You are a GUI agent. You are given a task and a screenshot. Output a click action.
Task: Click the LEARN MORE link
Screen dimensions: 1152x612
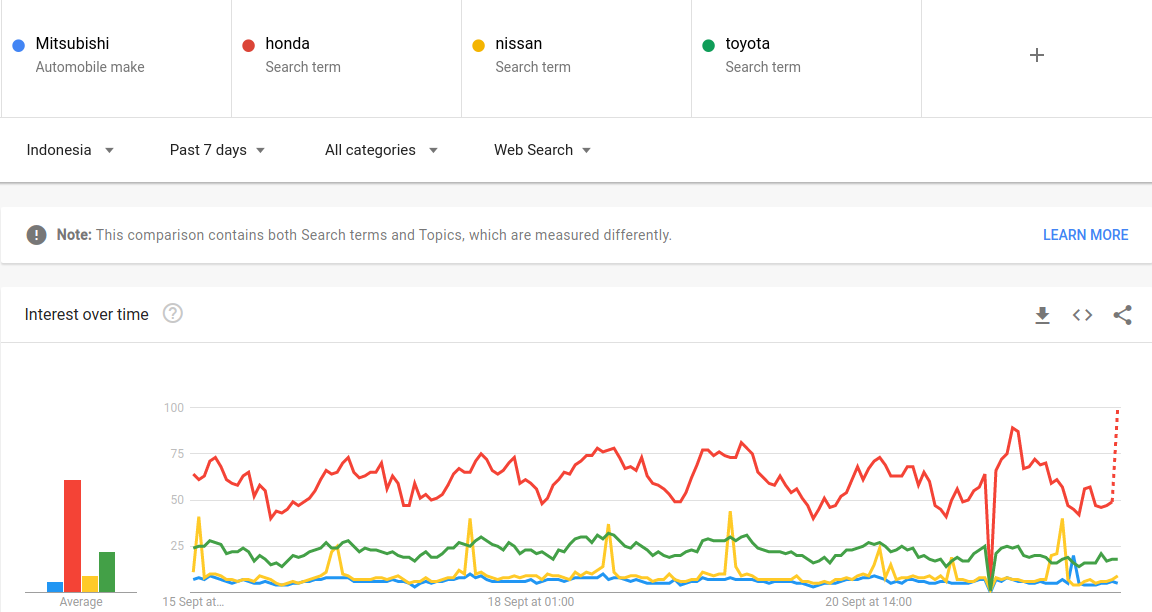pos(1085,235)
